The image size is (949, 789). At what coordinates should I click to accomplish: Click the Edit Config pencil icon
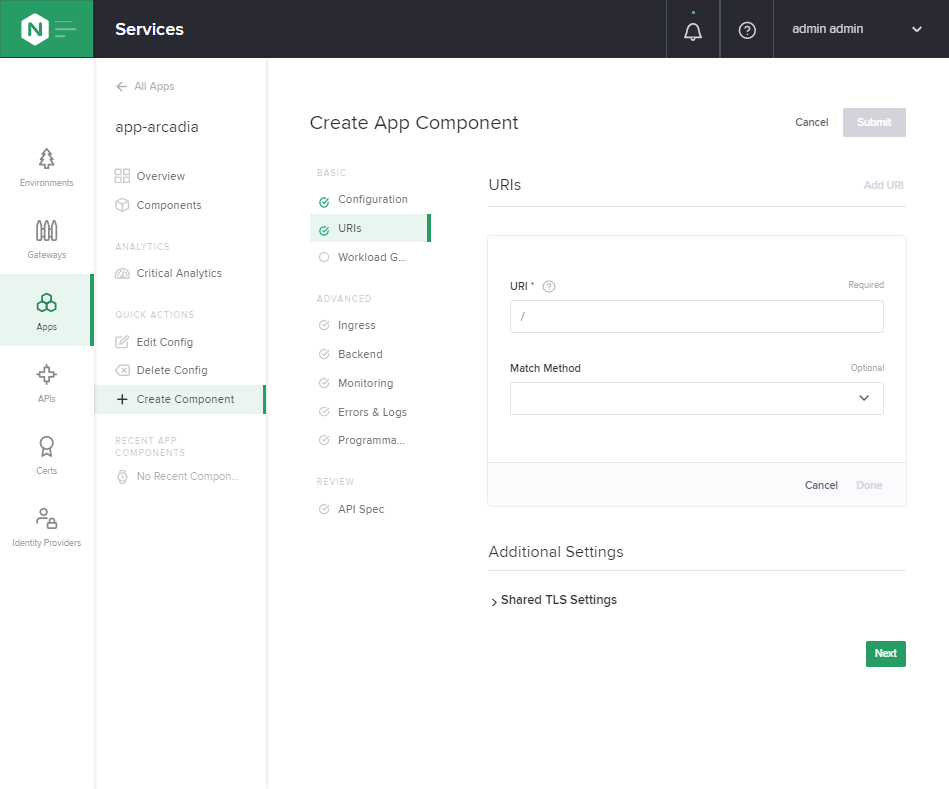coord(122,342)
